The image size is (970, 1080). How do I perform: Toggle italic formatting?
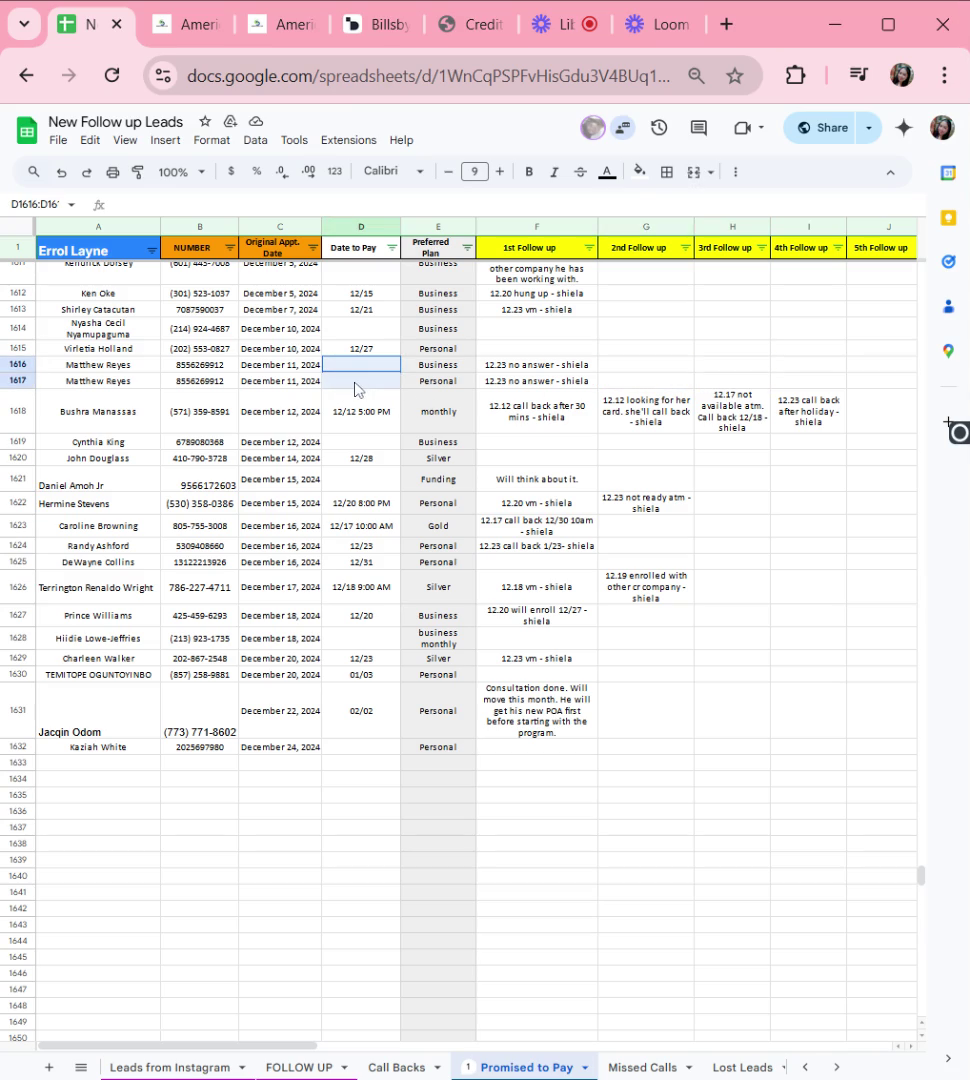(x=554, y=172)
